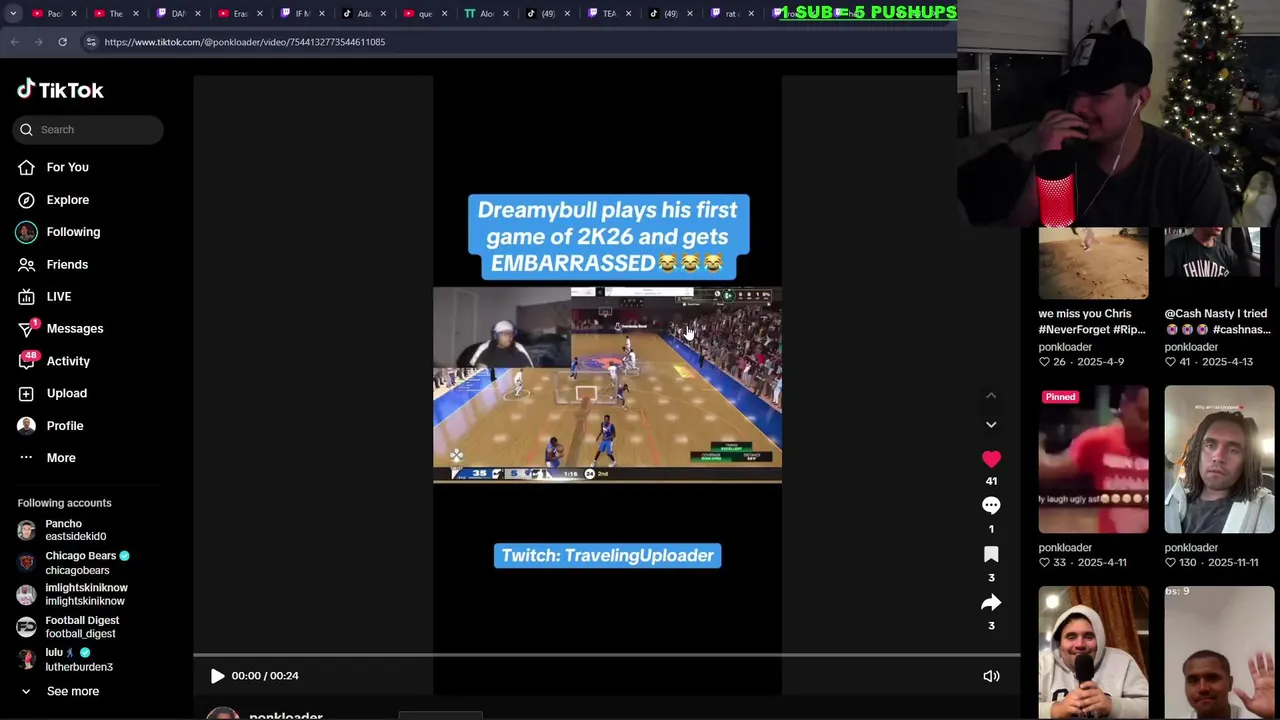Click the browser back arrow
The width and height of the screenshot is (1280, 720).
click(x=14, y=42)
